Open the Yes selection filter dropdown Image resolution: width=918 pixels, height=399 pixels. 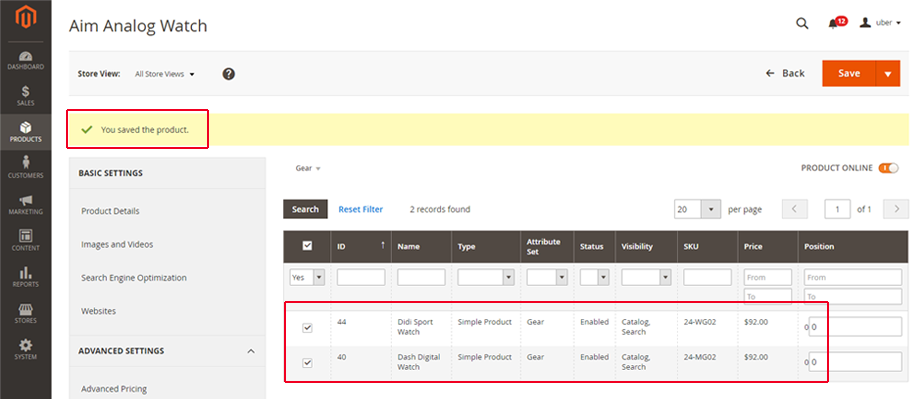pyautogui.click(x=307, y=277)
